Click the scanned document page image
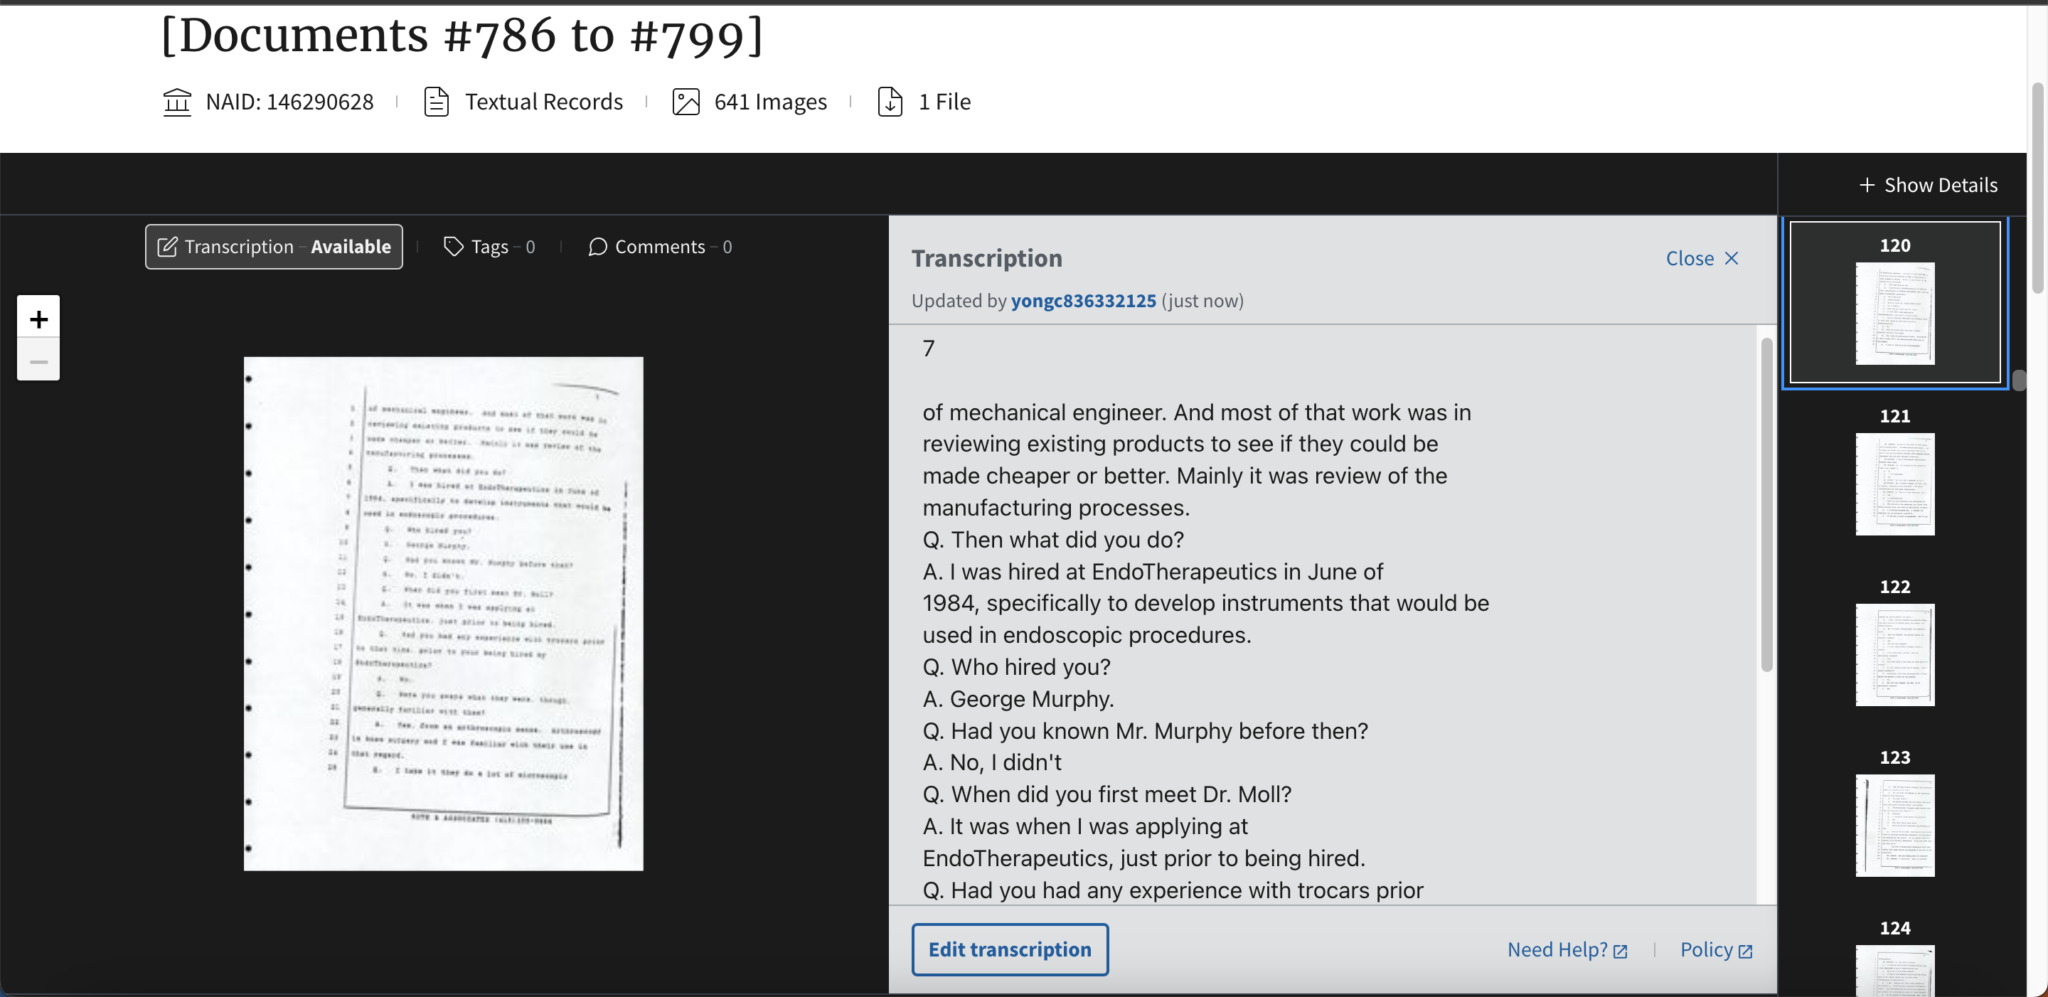2048x997 pixels. 443,613
